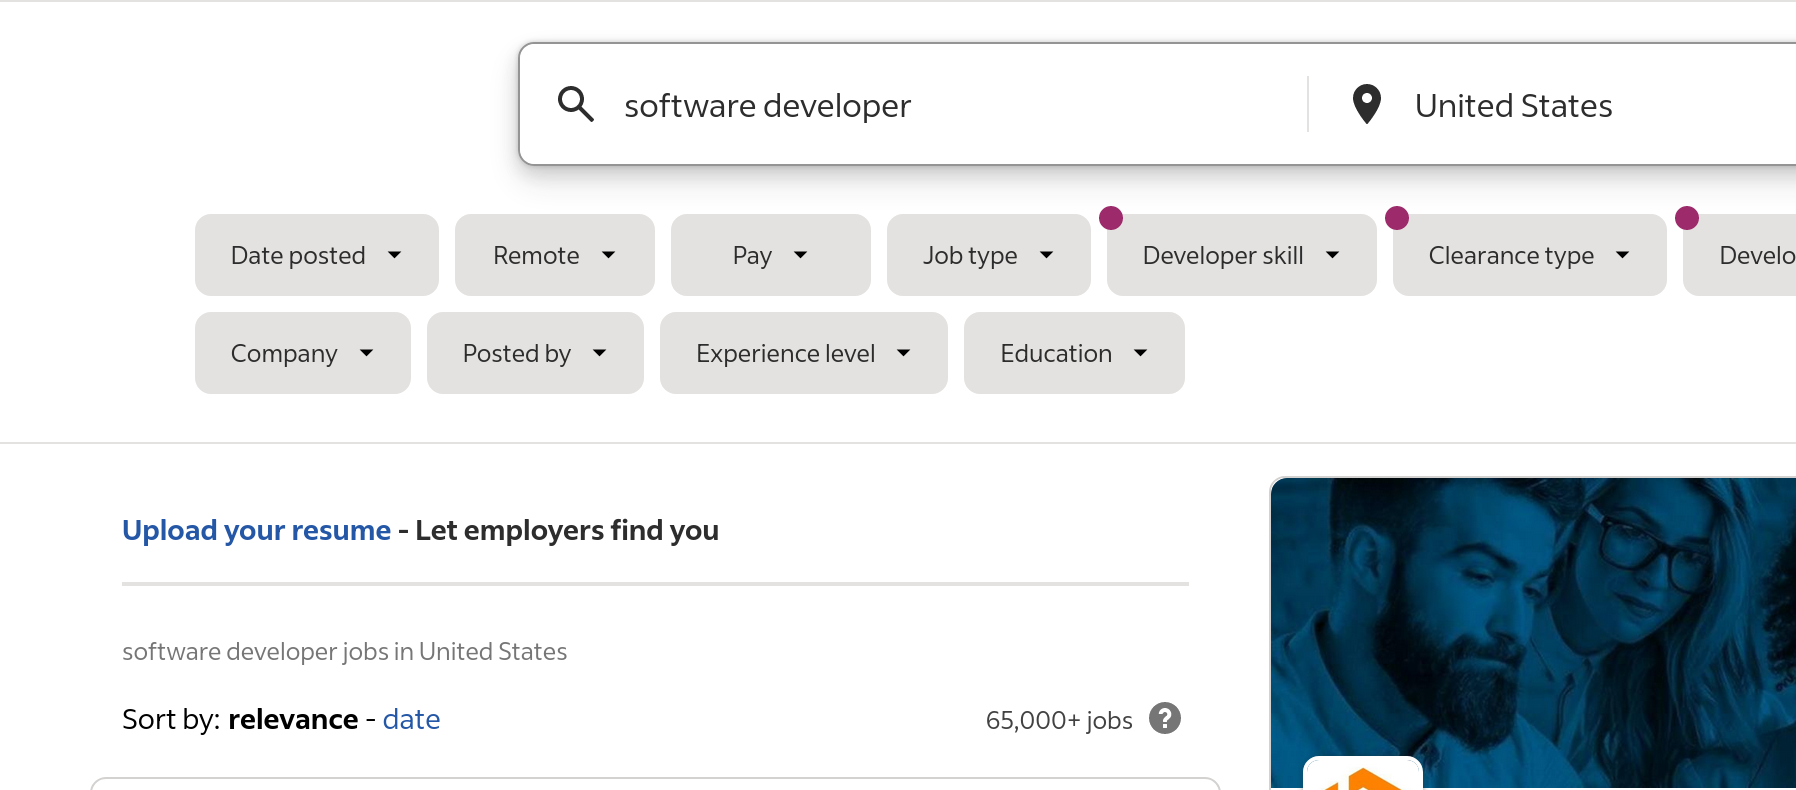
Task: Click the 'software developer jobs in United States' heading
Action: 344,651
